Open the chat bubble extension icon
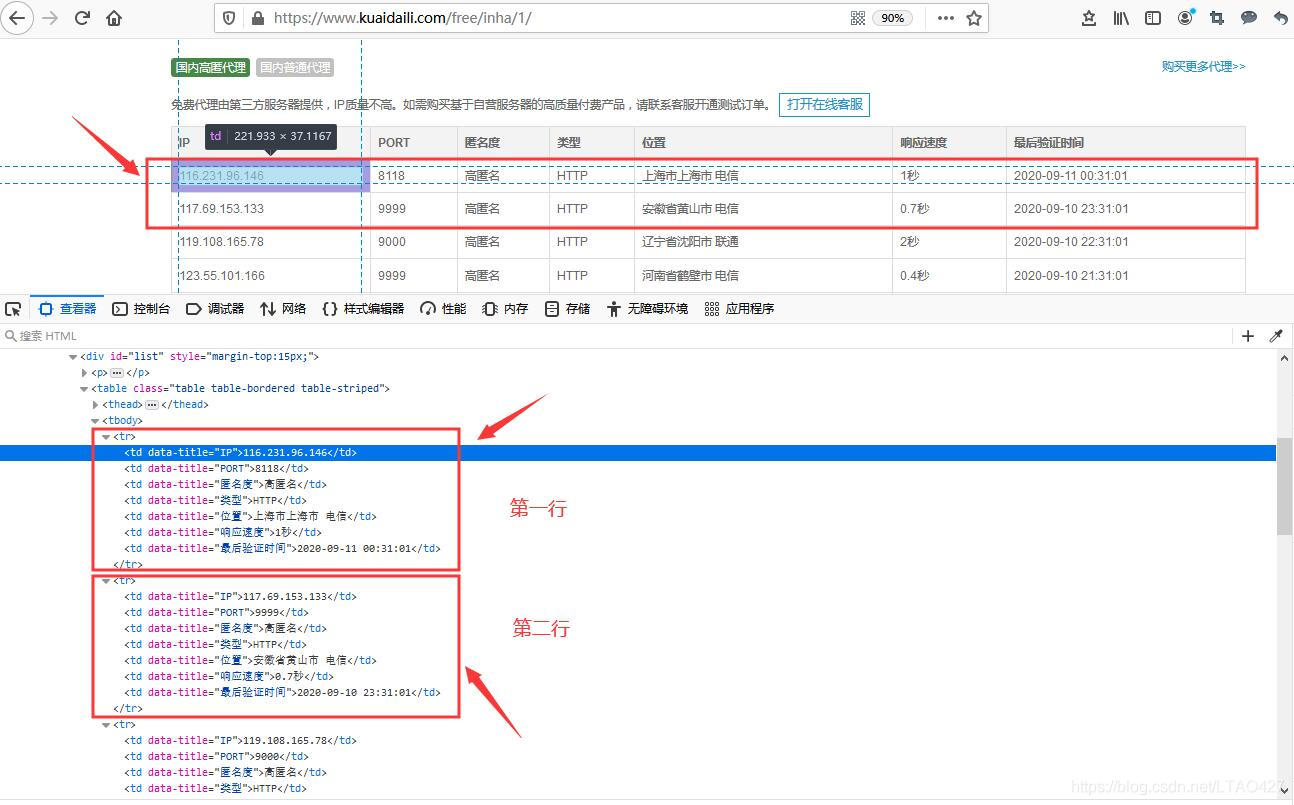The height and width of the screenshot is (805, 1294). point(1249,18)
